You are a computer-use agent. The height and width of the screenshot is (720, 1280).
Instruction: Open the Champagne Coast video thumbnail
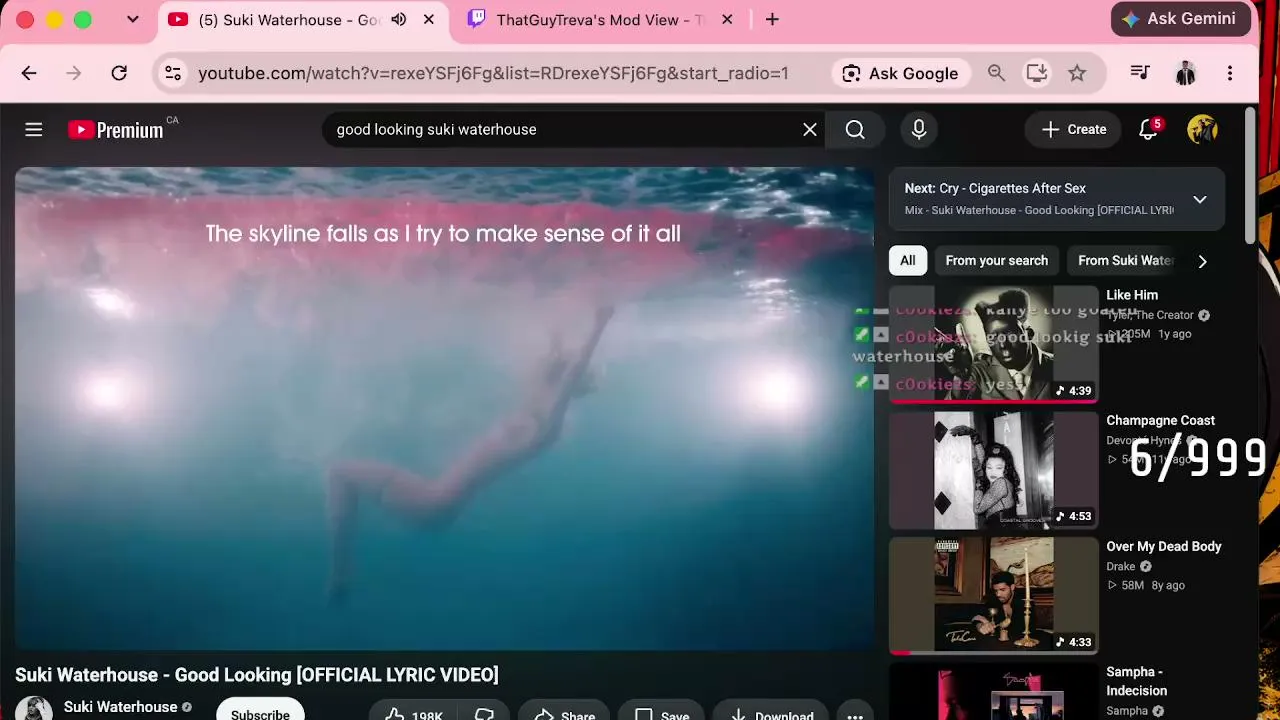(x=994, y=470)
